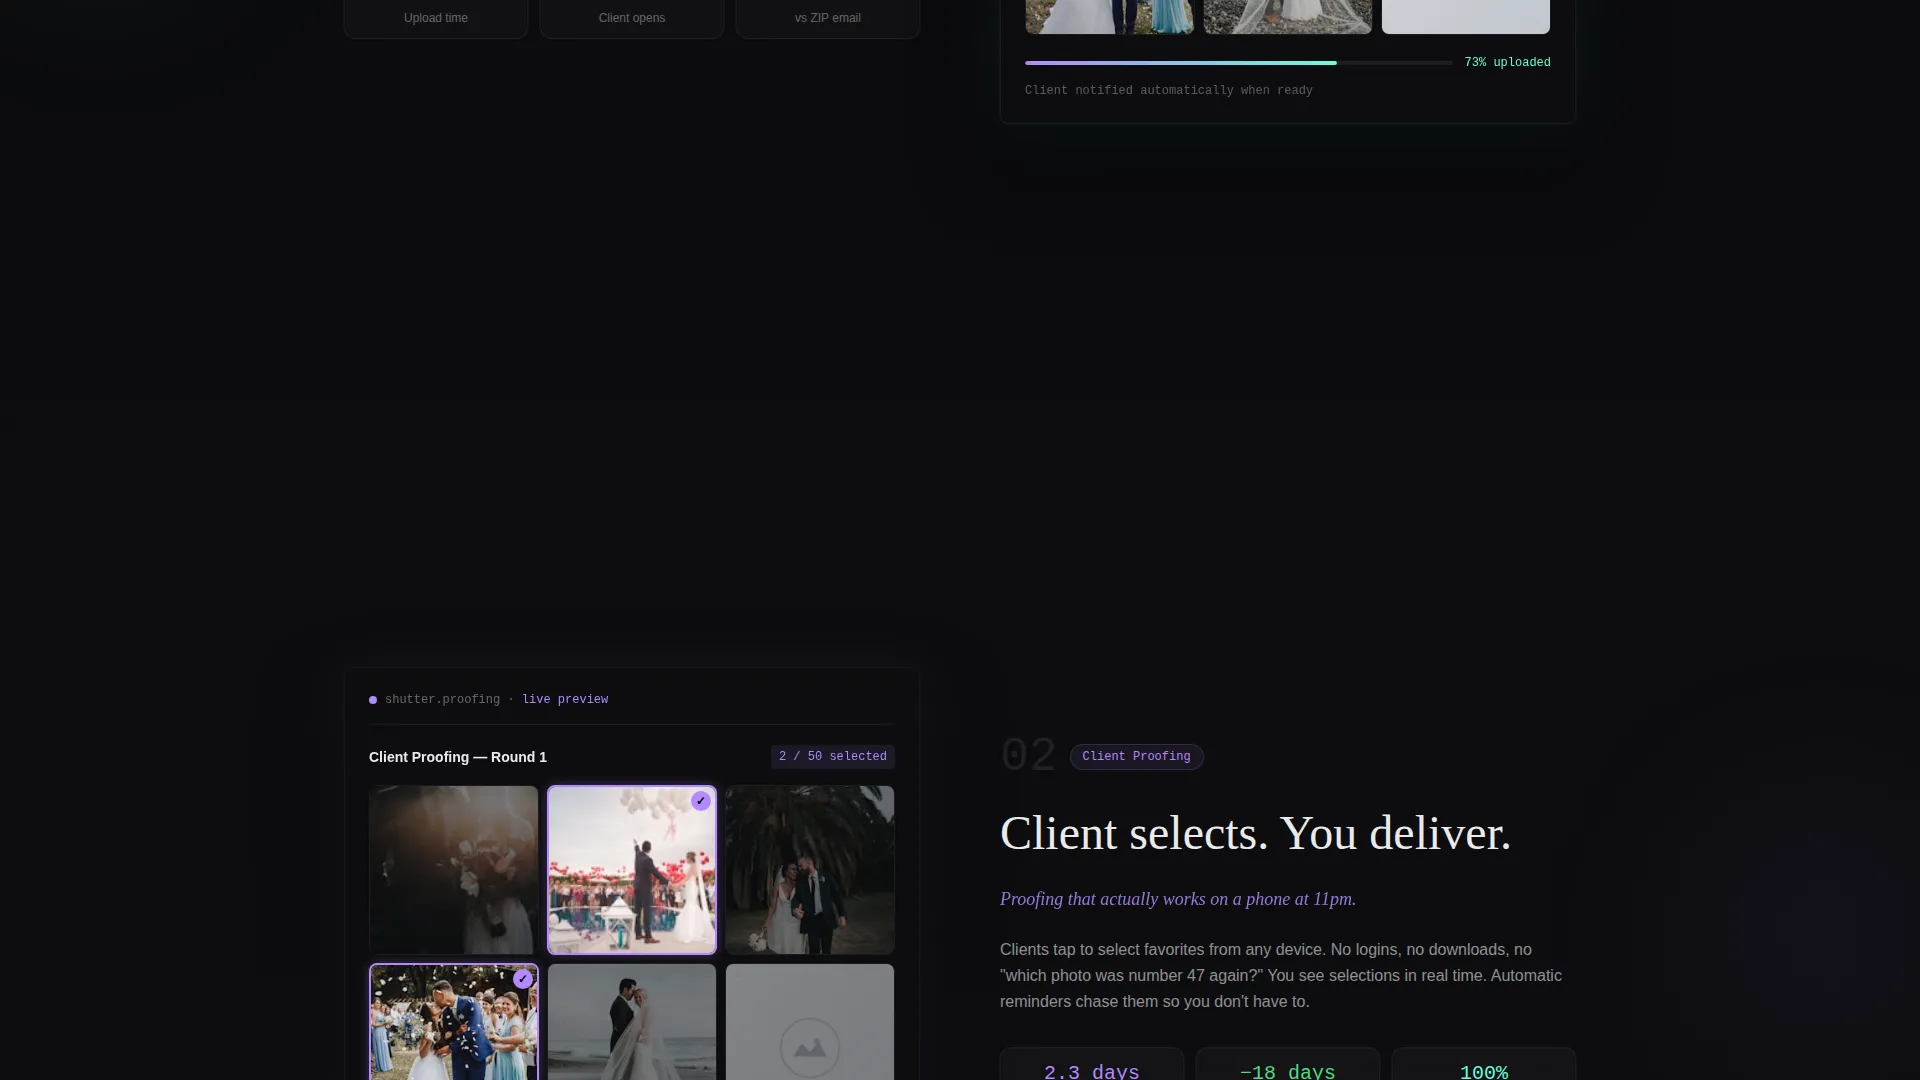
Task: Click the Client Proofing — Round 1 title
Action: click(x=458, y=757)
